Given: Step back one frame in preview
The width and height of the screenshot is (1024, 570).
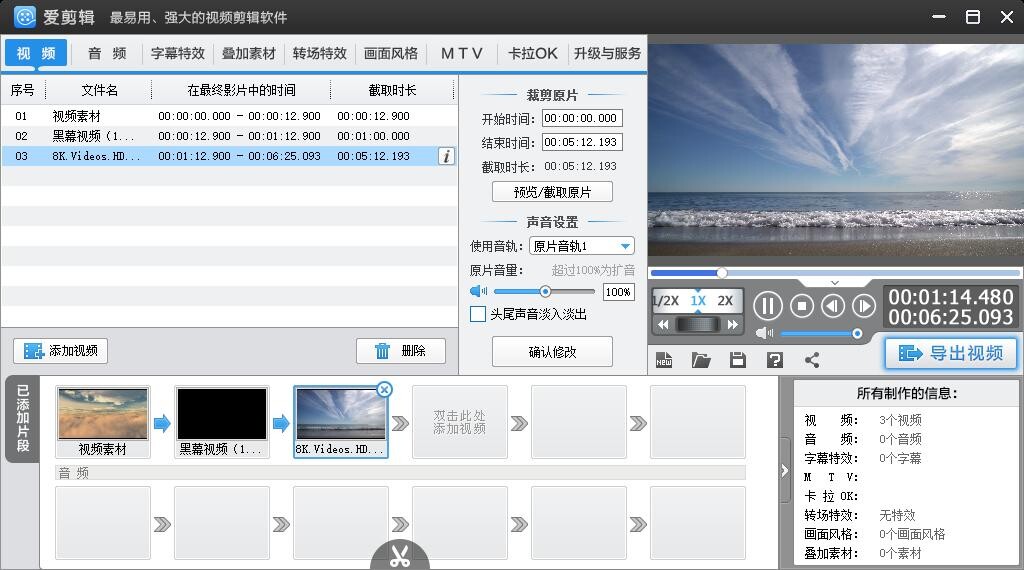Looking at the screenshot, I should (832, 306).
